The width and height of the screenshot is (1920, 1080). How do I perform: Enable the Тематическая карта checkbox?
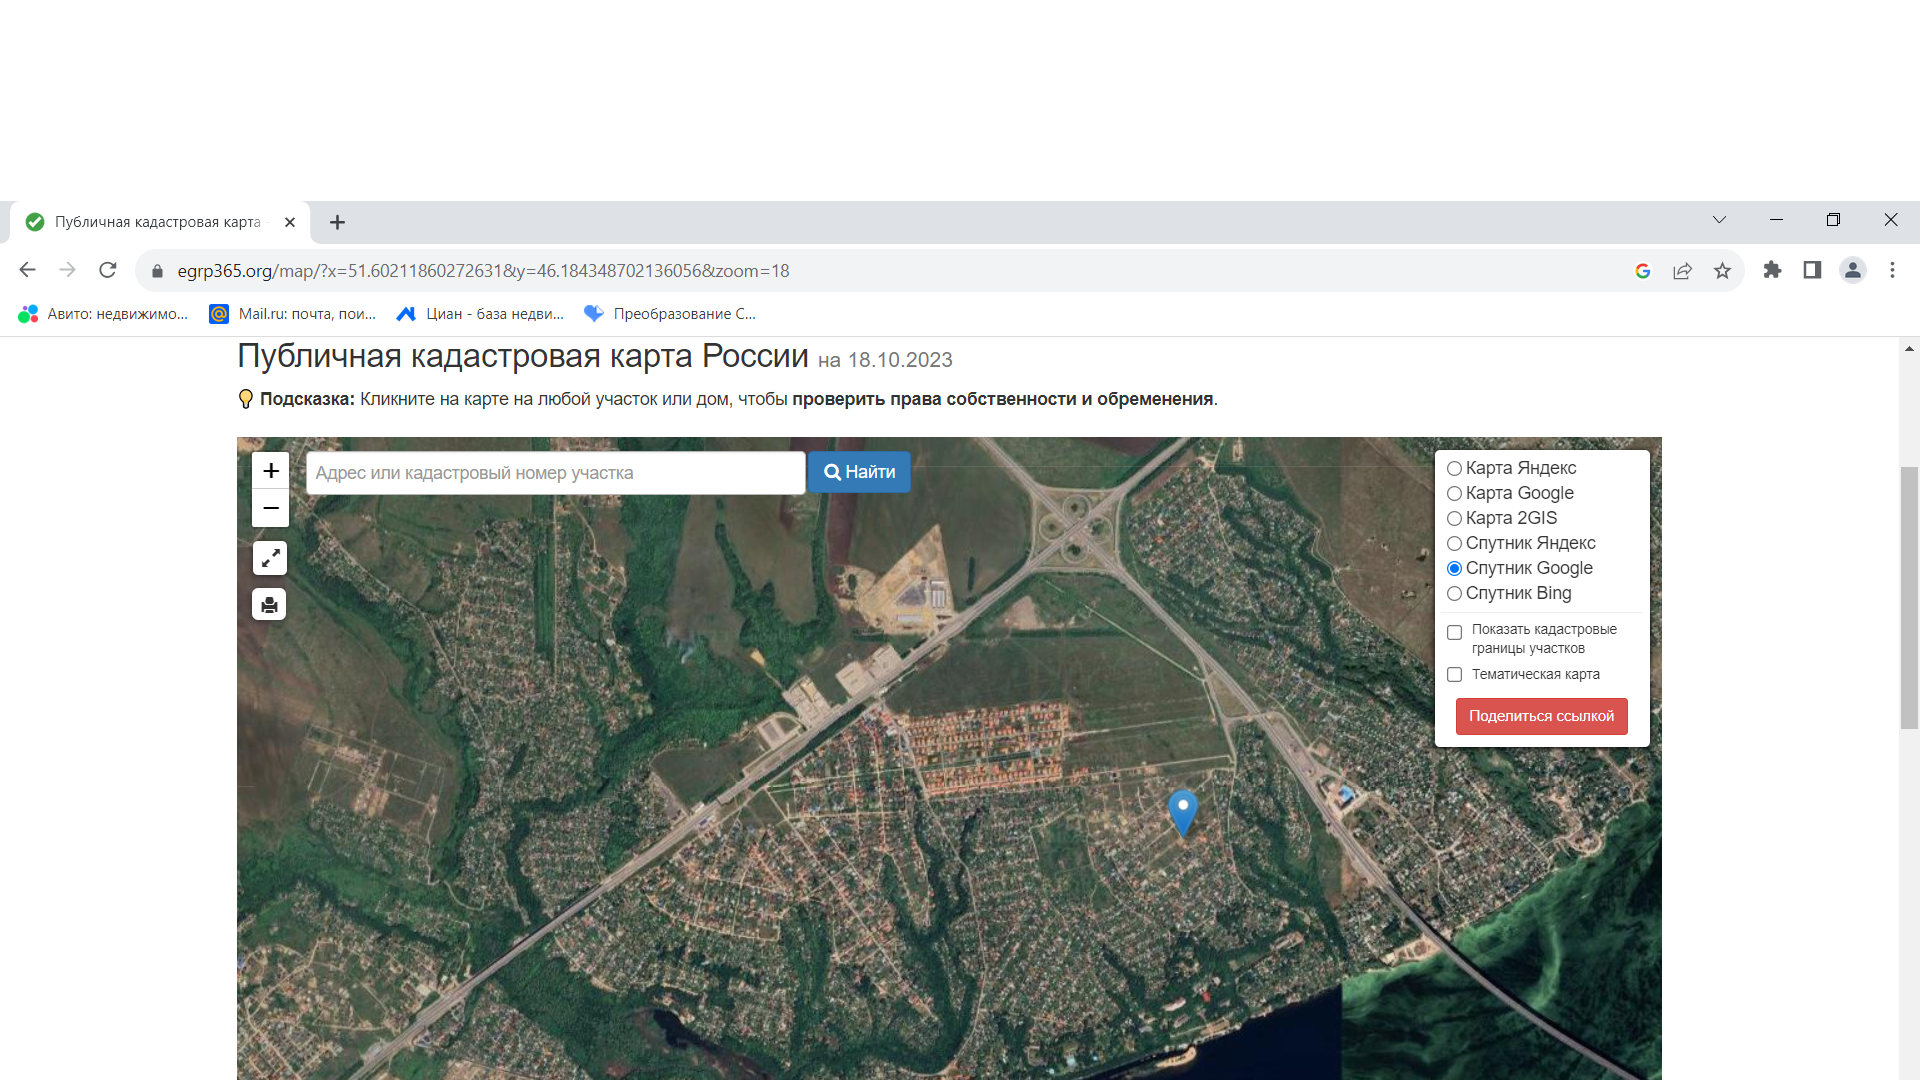coord(1454,675)
